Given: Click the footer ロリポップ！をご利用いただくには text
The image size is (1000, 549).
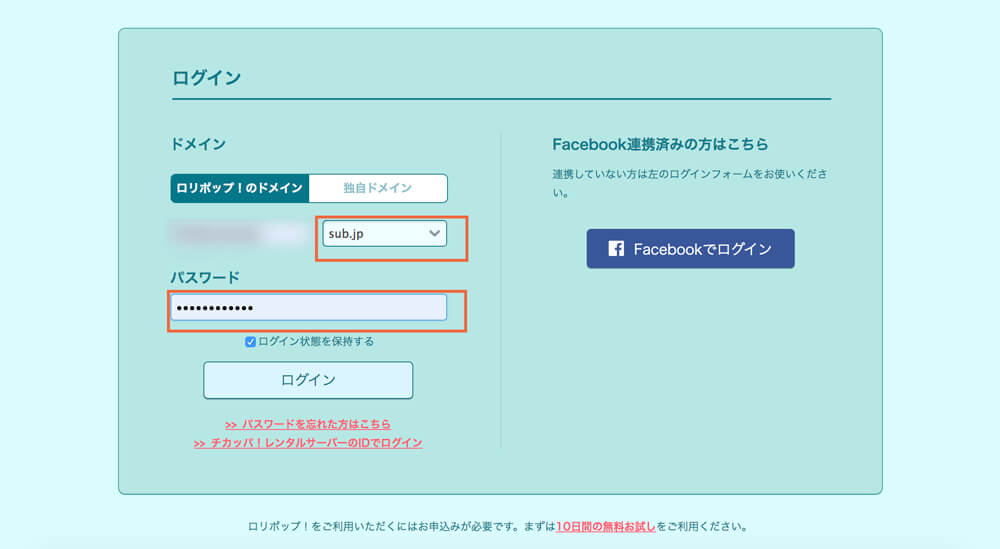Looking at the screenshot, I should [x=497, y=527].
